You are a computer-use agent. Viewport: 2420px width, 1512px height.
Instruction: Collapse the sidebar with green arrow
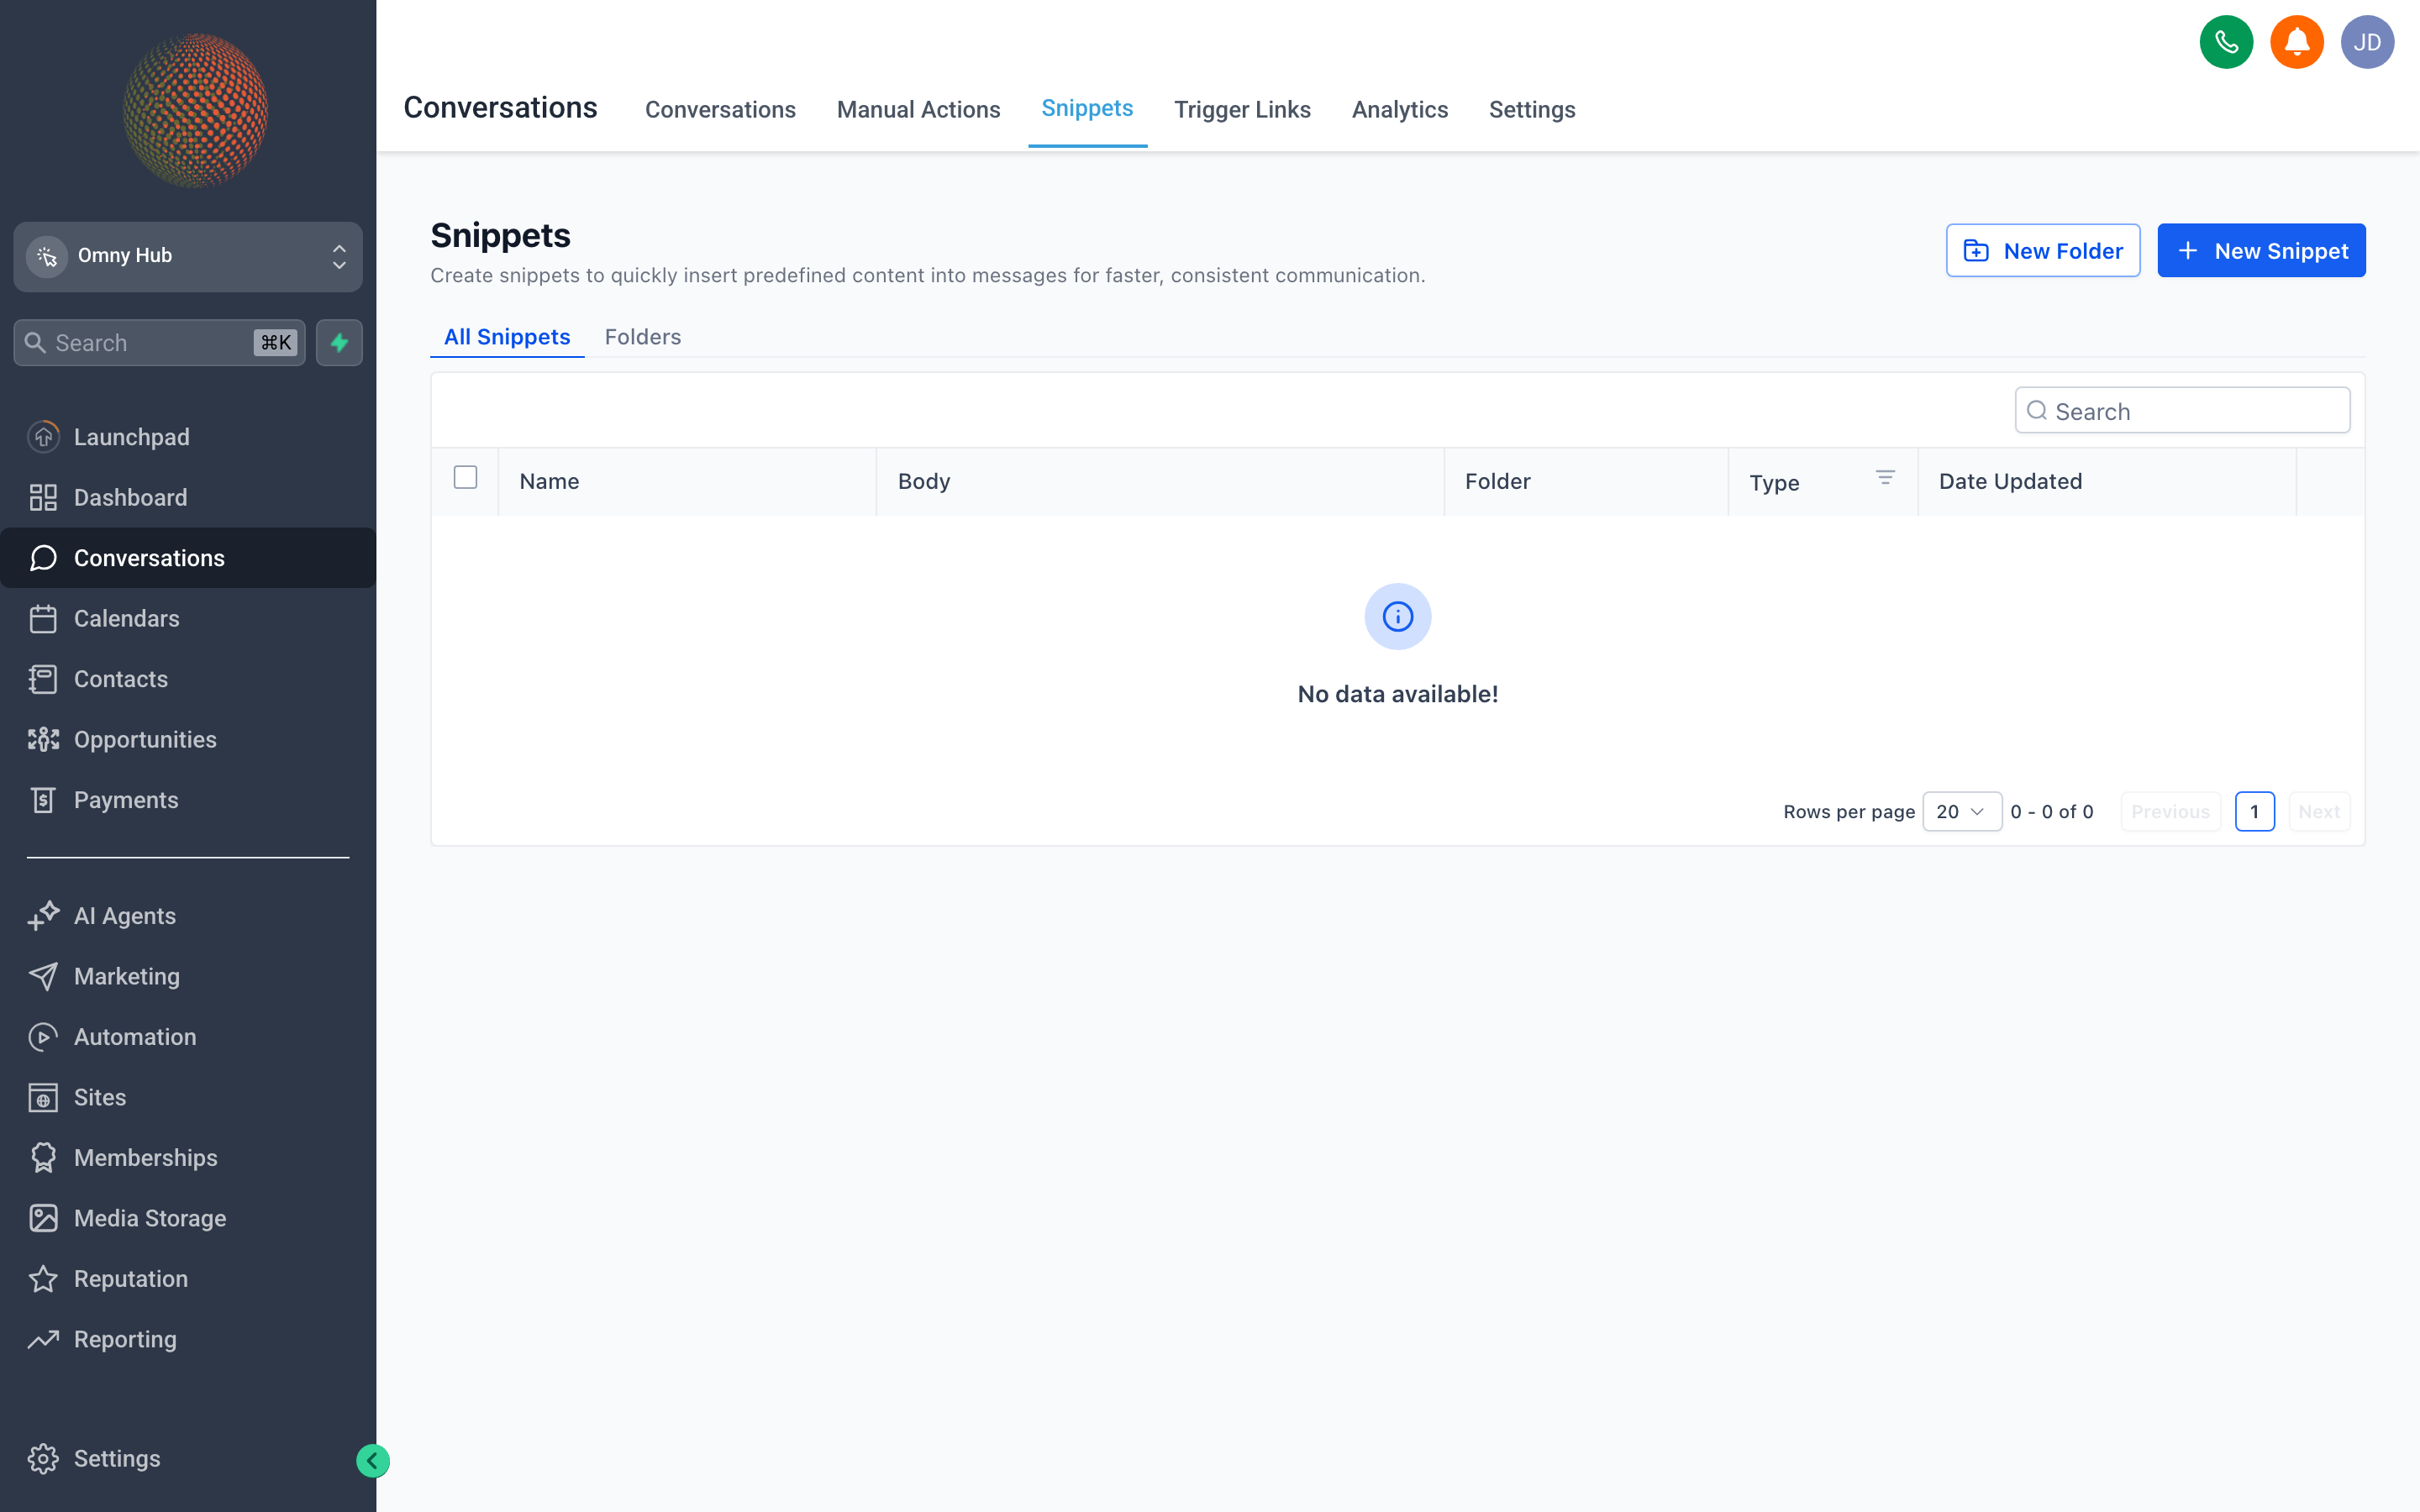pos(372,1461)
